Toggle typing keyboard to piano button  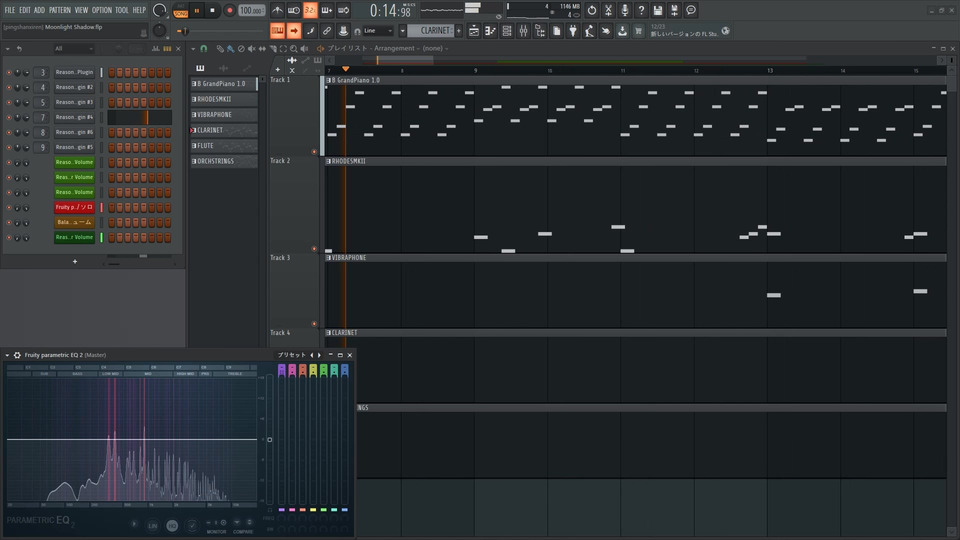(x=277, y=31)
